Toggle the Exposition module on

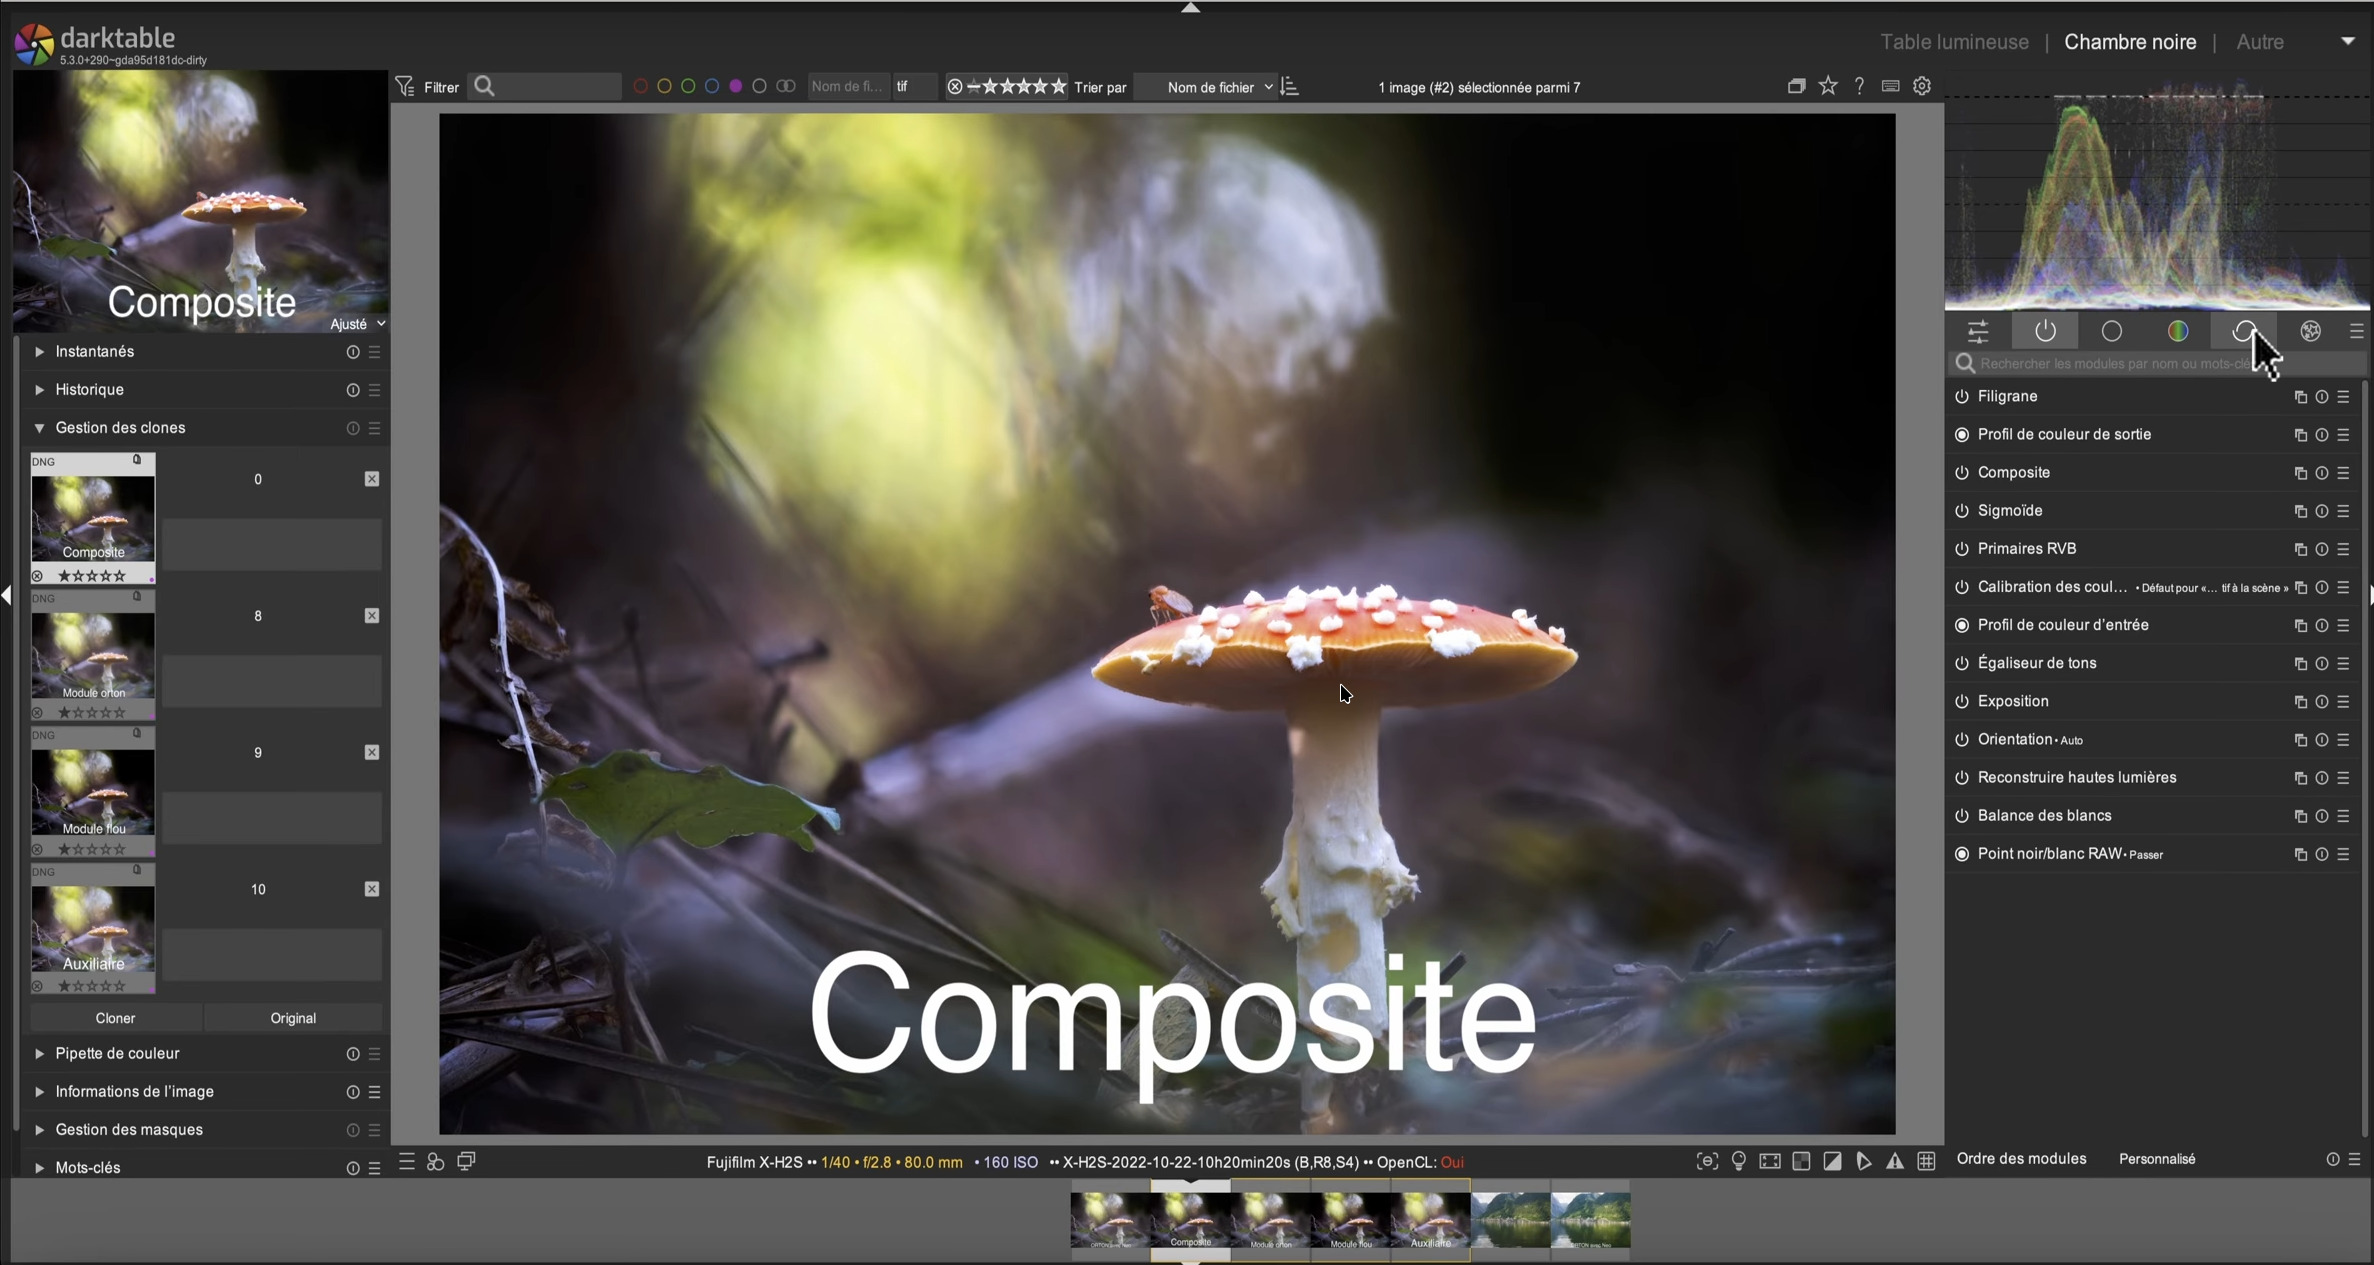pos(1962,701)
